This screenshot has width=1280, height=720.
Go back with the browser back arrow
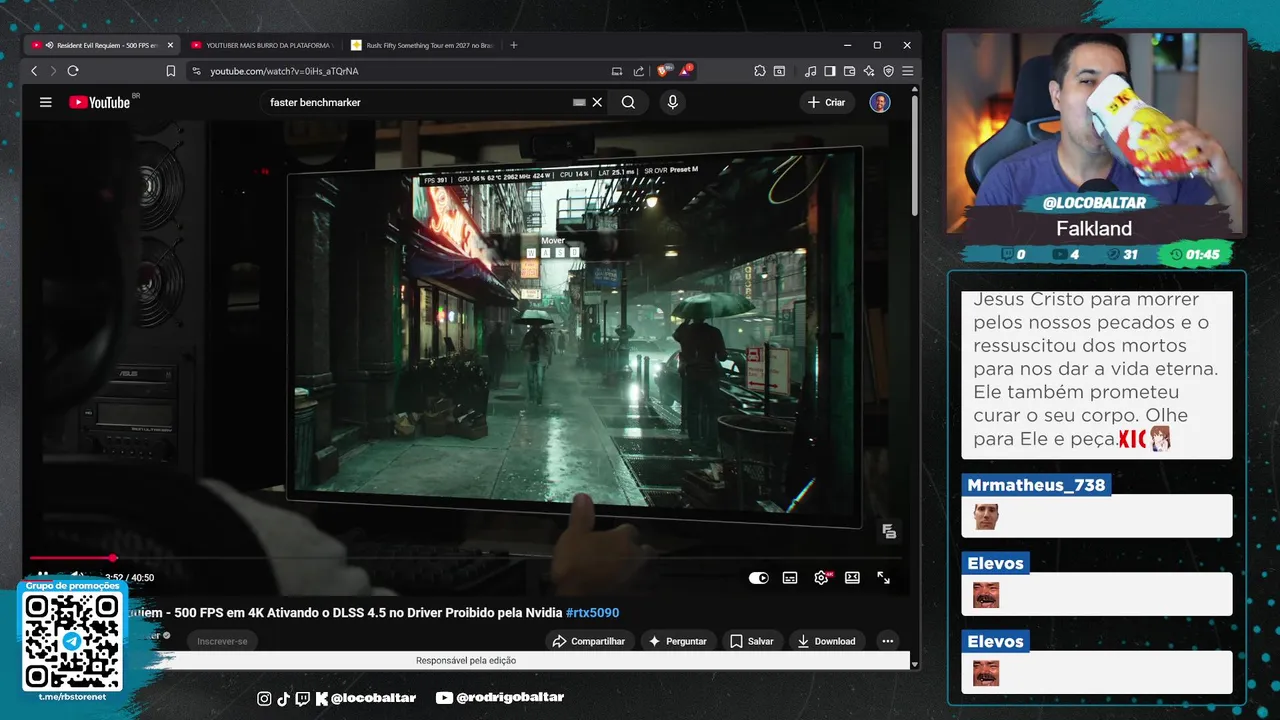(34, 71)
